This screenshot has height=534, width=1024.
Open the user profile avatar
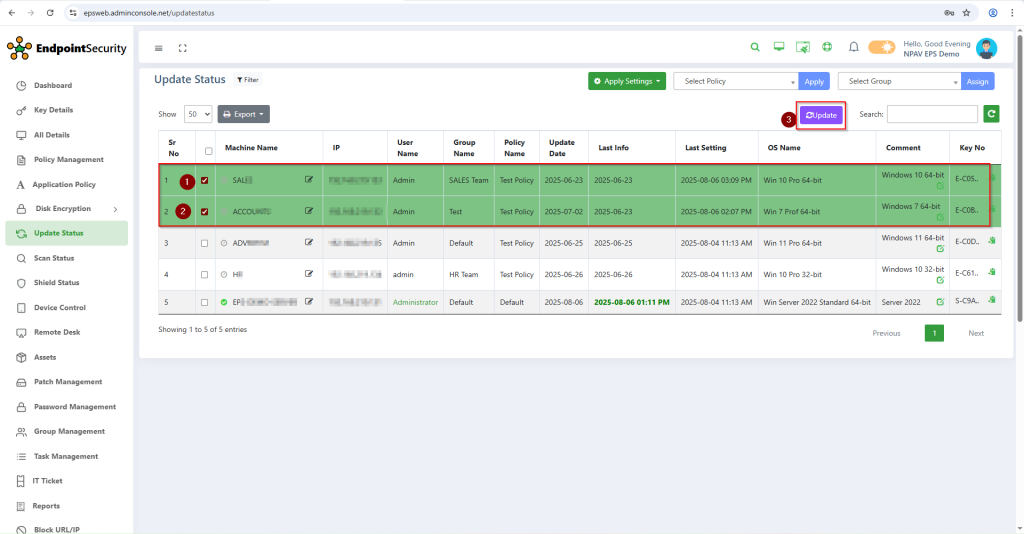click(x=986, y=48)
